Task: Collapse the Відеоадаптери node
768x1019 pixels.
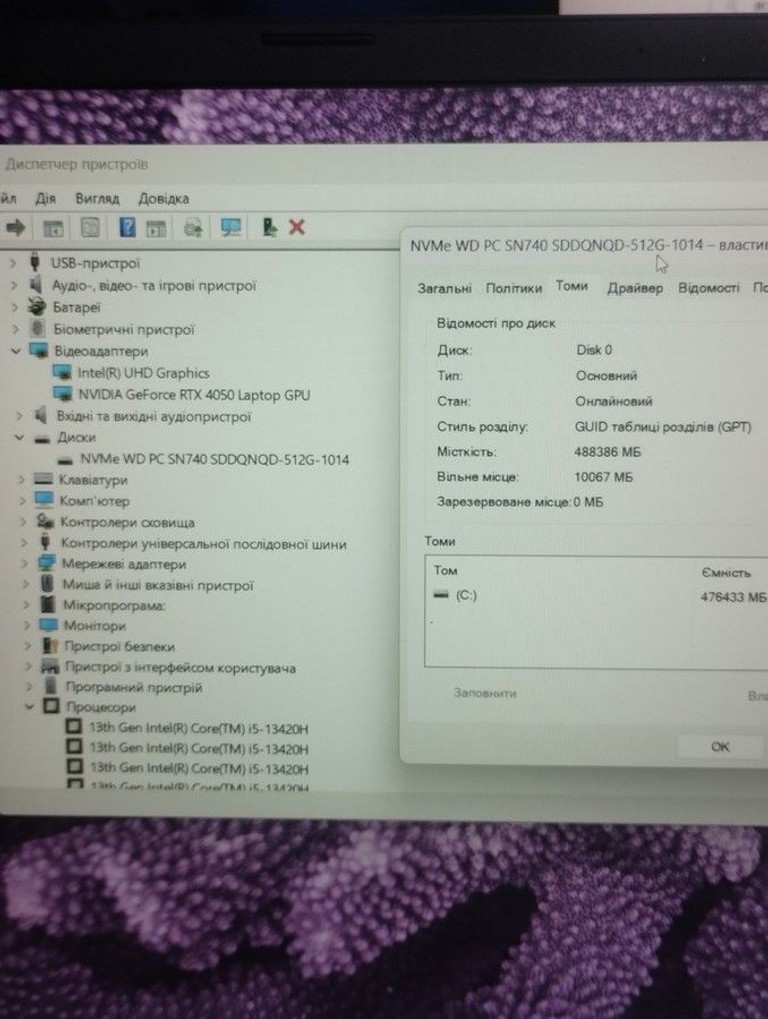Action: tap(16, 352)
